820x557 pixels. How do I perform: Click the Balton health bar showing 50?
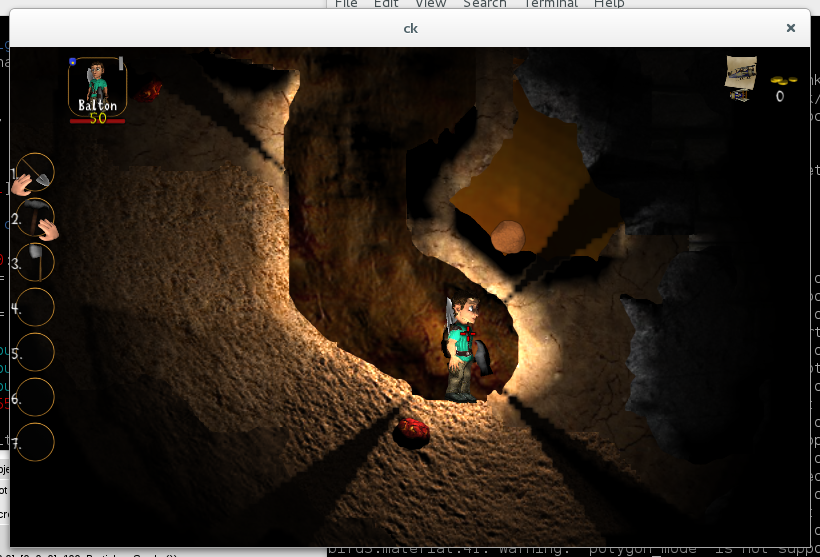click(97, 120)
